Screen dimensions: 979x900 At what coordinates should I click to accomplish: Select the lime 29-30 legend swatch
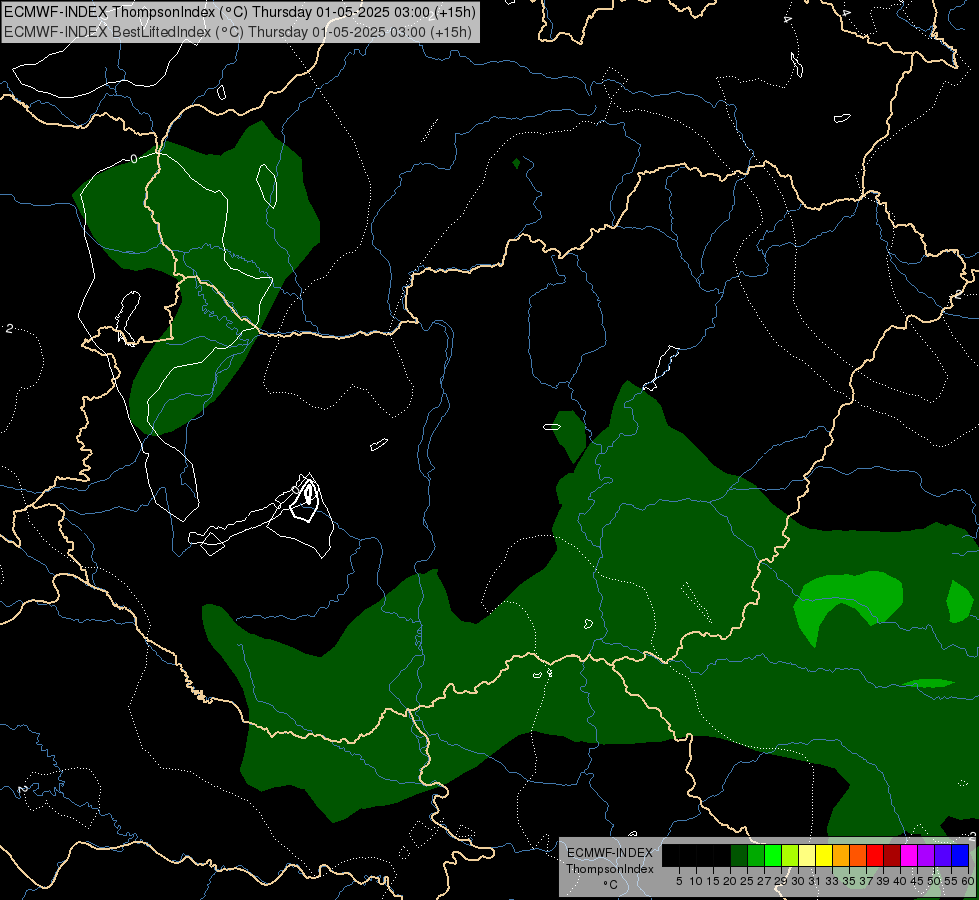point(790,855)
